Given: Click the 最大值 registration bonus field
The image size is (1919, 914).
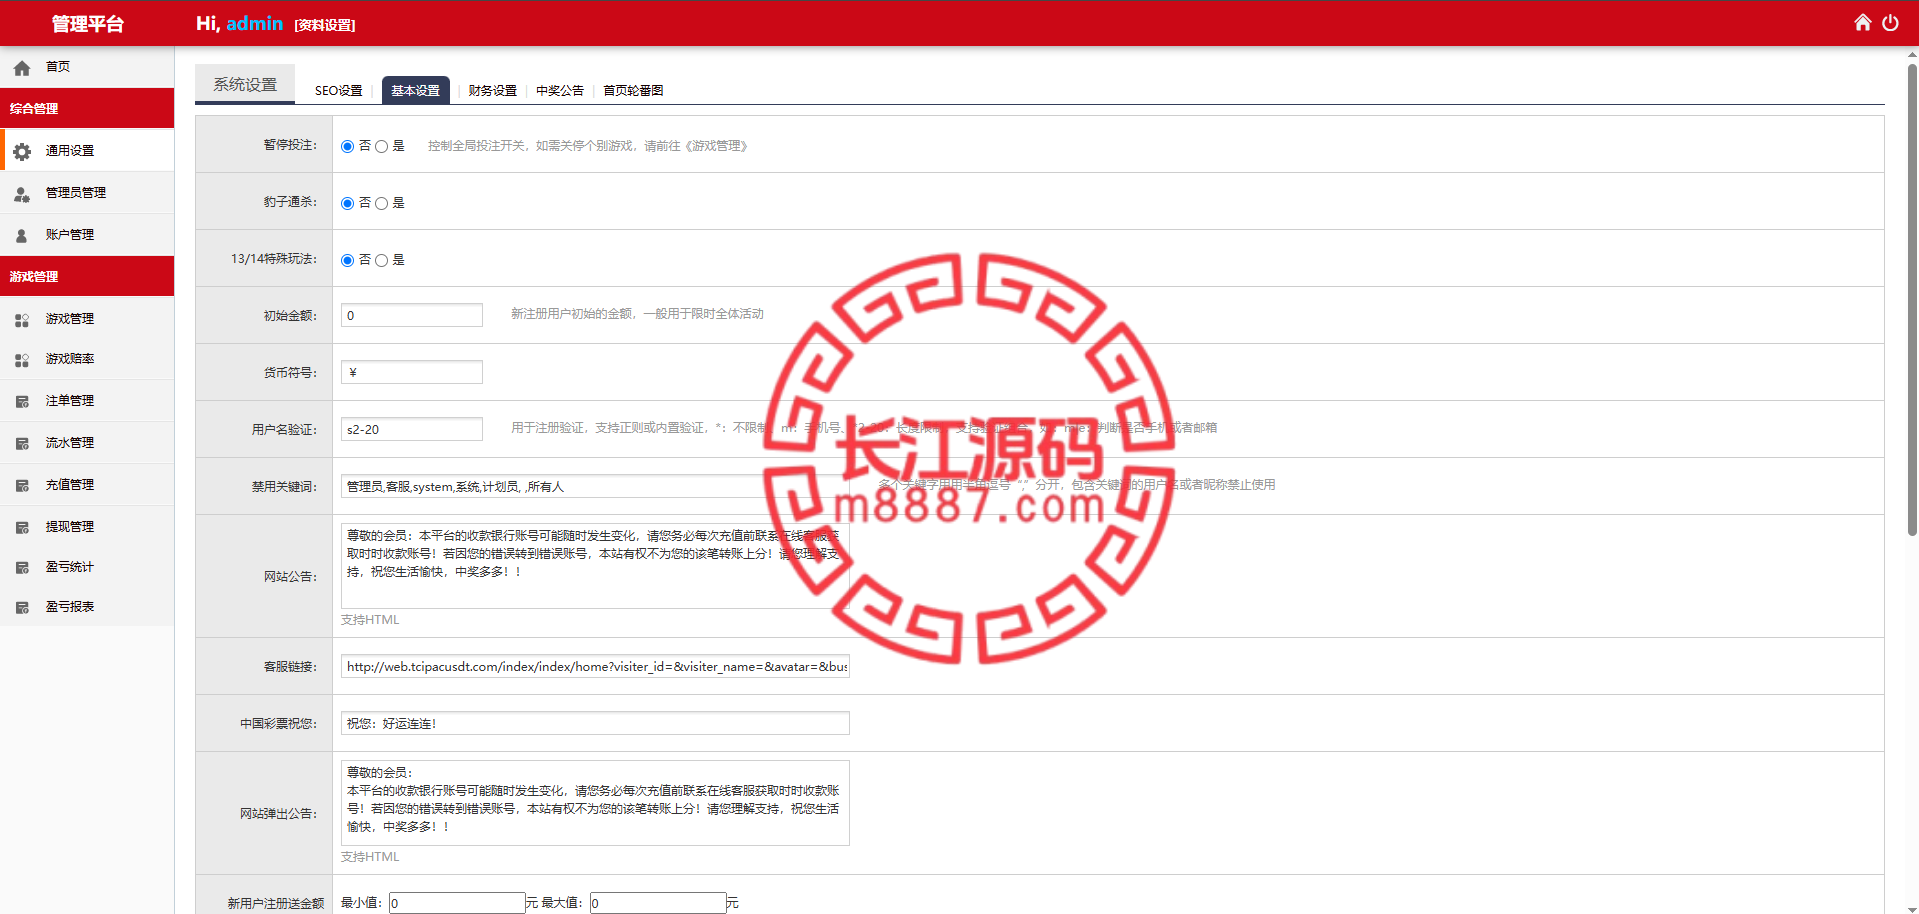Looking at the screenshot, I should [x=658, y=903].
